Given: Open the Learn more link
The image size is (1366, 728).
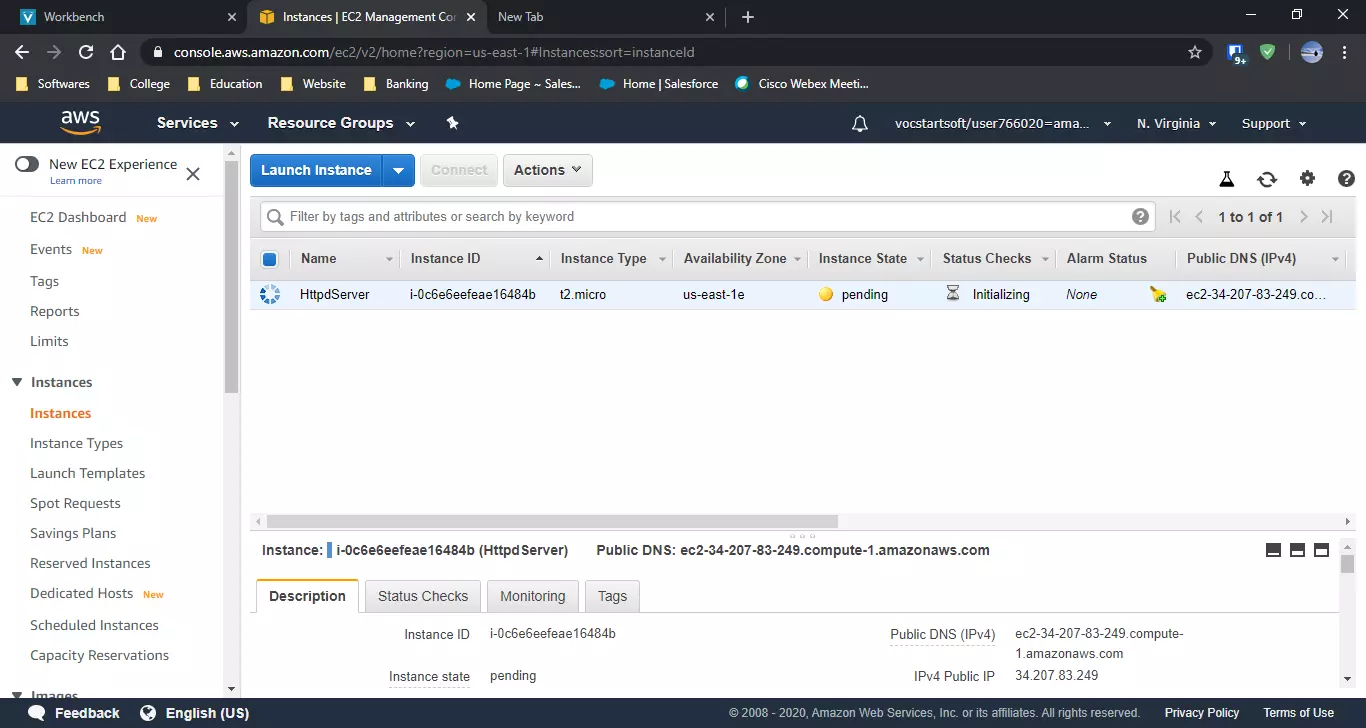Looking at the screenshot, I should 76,180.
